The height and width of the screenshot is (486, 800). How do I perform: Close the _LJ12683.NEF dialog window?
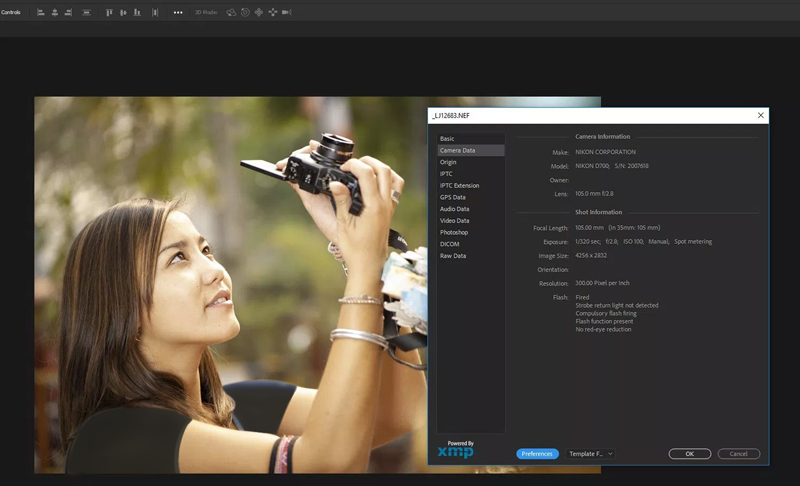click(x=760, y=116)
